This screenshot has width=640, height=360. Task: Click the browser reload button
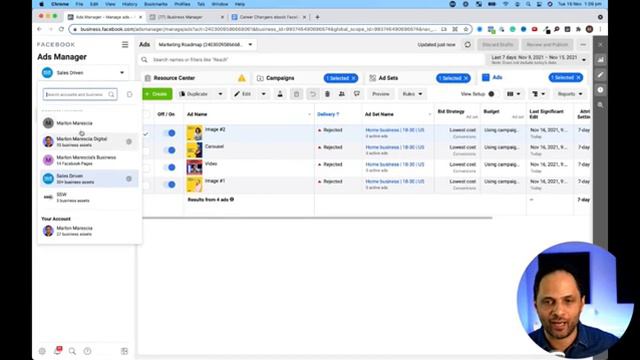tap(61, 29)
